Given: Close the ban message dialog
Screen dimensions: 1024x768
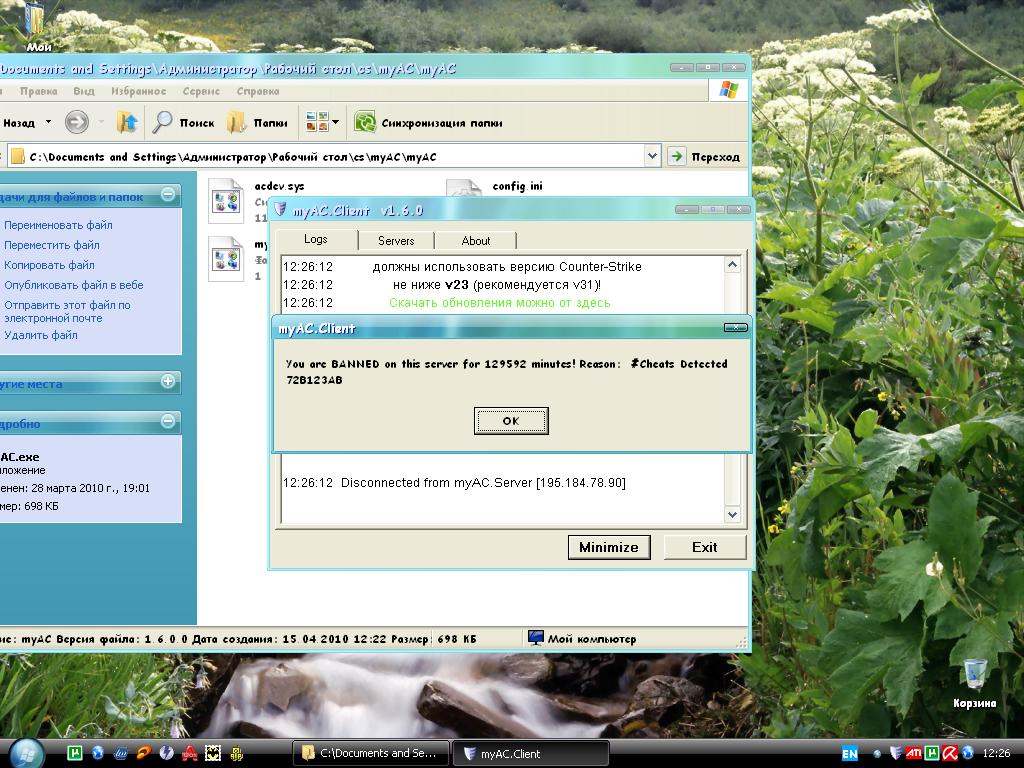Looking at the screenshot, I should coord(735,327).
